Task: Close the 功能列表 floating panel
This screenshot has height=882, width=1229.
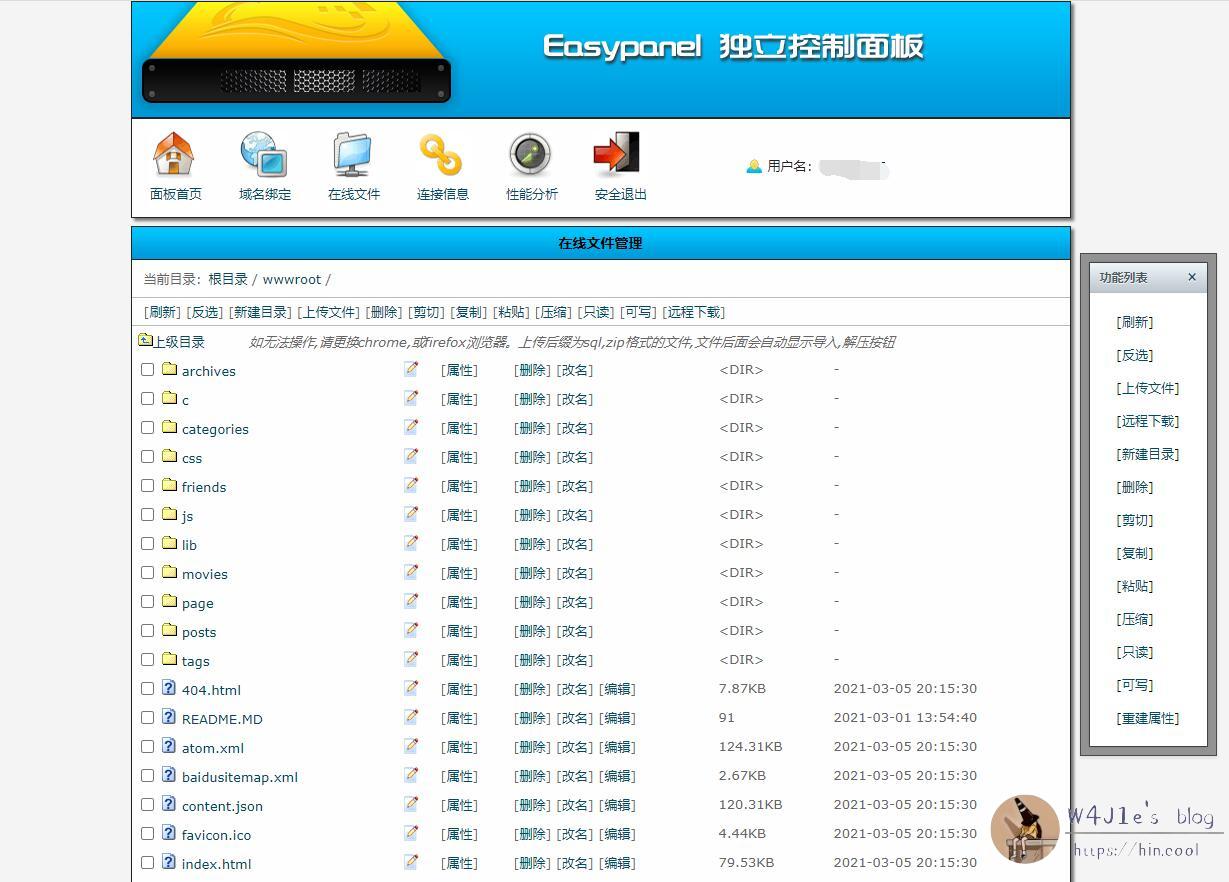Action: pyautogui.click(x=1191, y=277)
